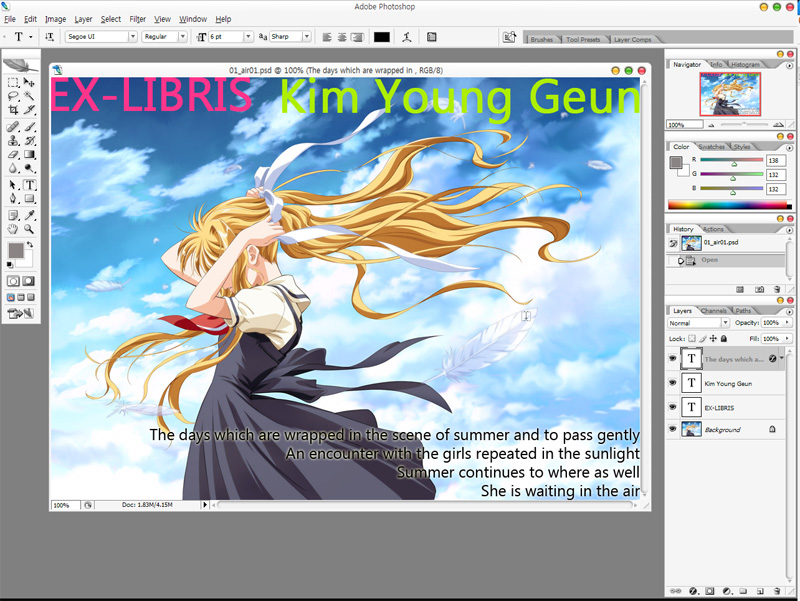Hide the 'The days which a...' text layer

coord(672,358)
